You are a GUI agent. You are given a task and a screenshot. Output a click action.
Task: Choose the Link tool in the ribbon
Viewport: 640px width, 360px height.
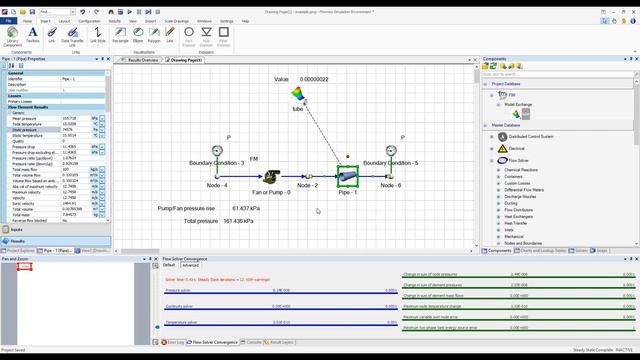click(52, 35)
